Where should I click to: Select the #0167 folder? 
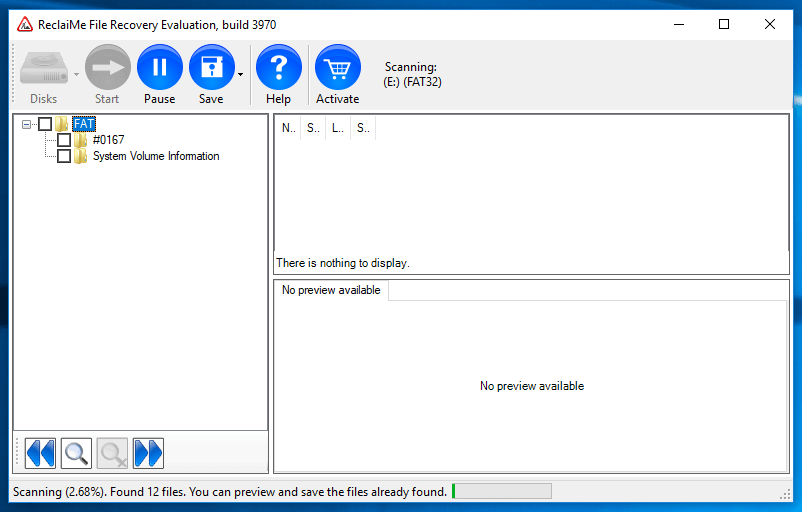108,140
